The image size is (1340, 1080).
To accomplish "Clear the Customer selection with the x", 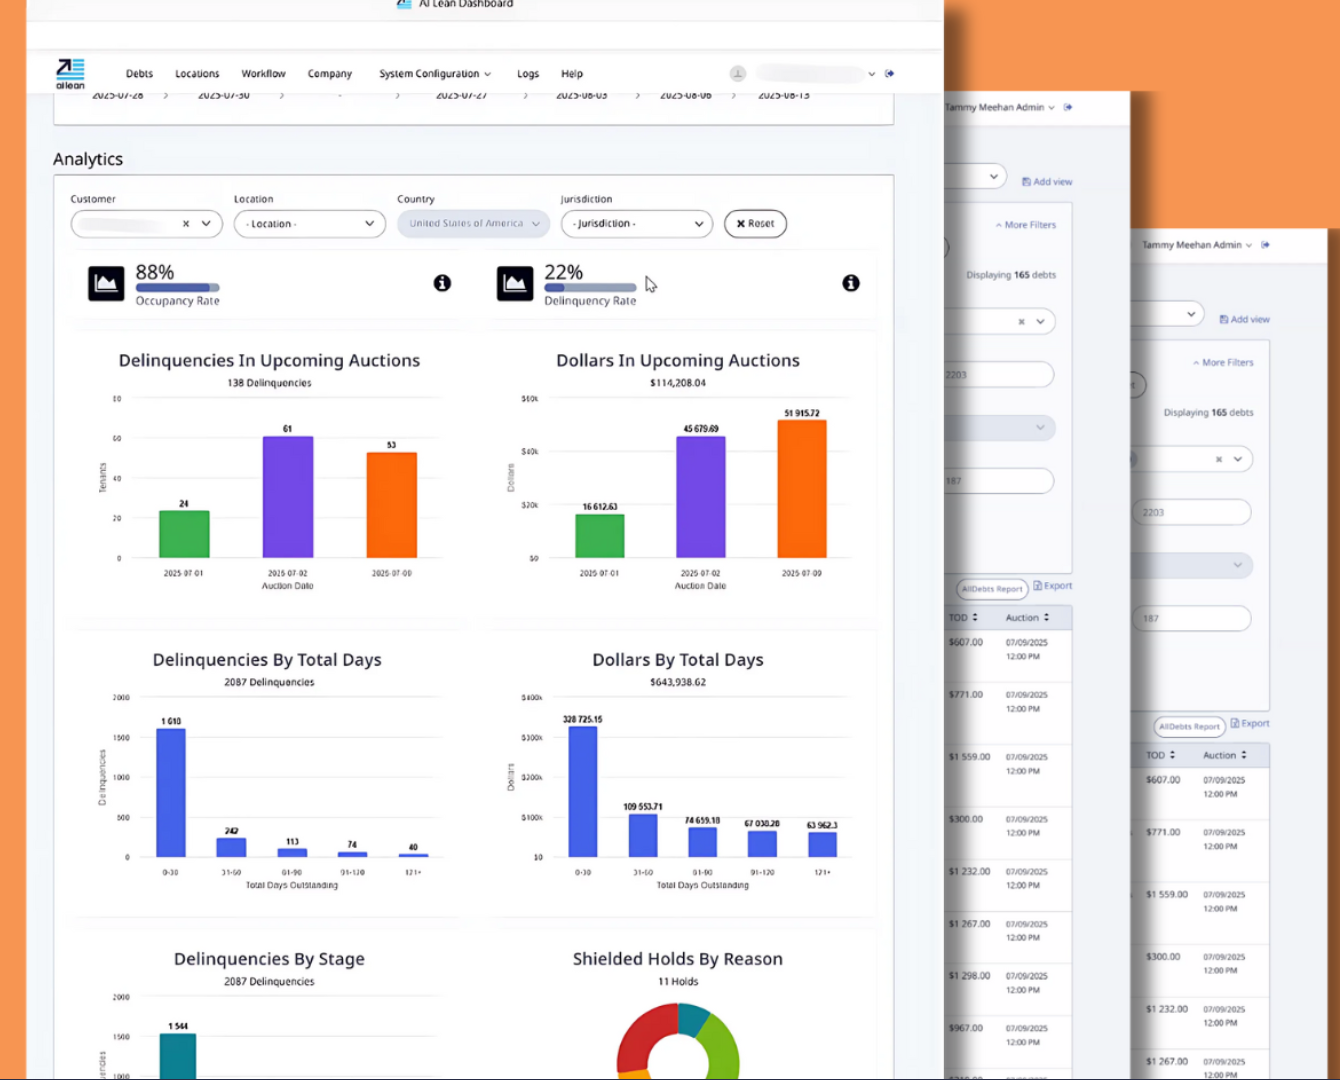I will (186, 224).
